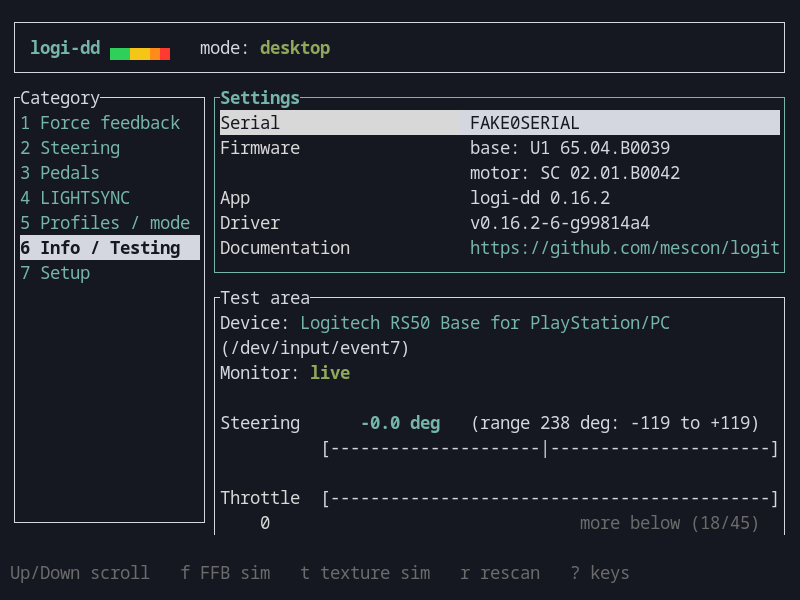The image size is (800, 600).
Task: Click the Throttle bar gauge
Action: [550, 498]
